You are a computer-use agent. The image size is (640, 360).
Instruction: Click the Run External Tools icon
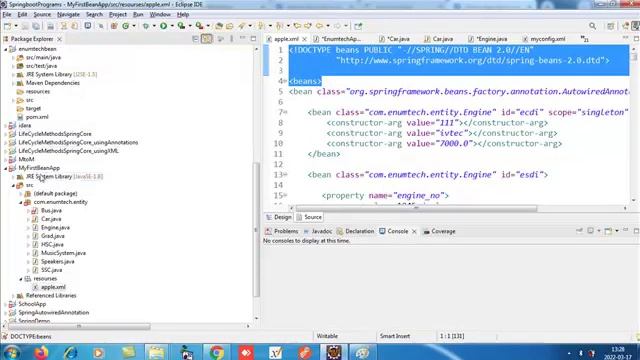[199, 26]
